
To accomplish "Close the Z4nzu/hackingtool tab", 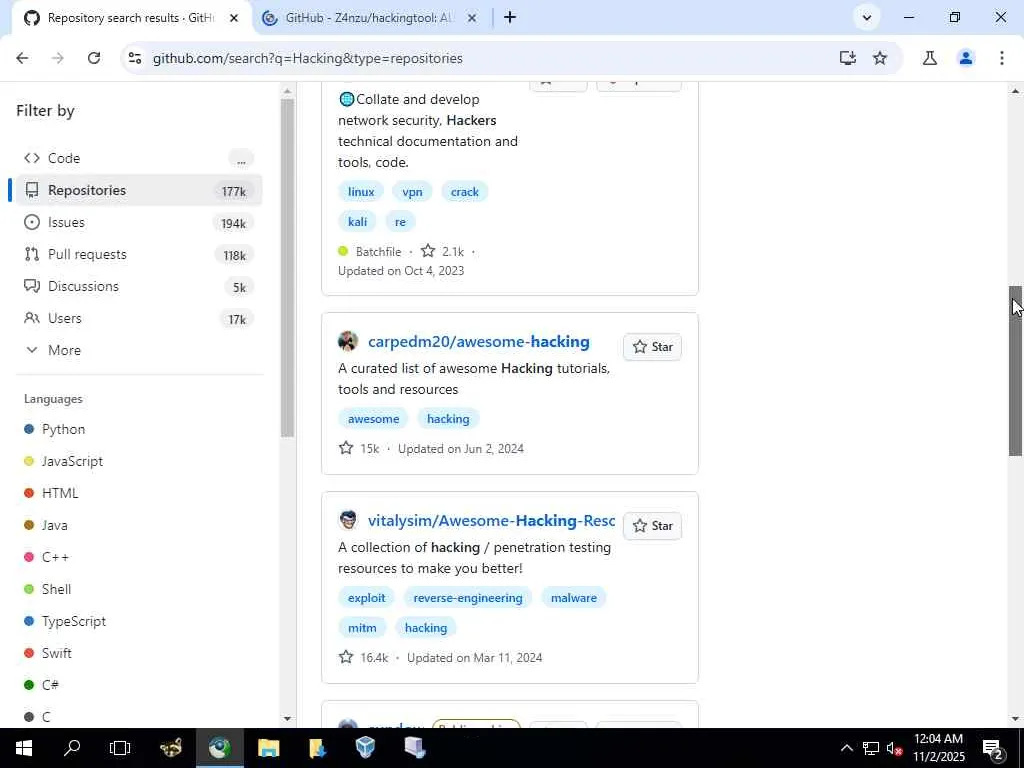I will tap(472, 18).
